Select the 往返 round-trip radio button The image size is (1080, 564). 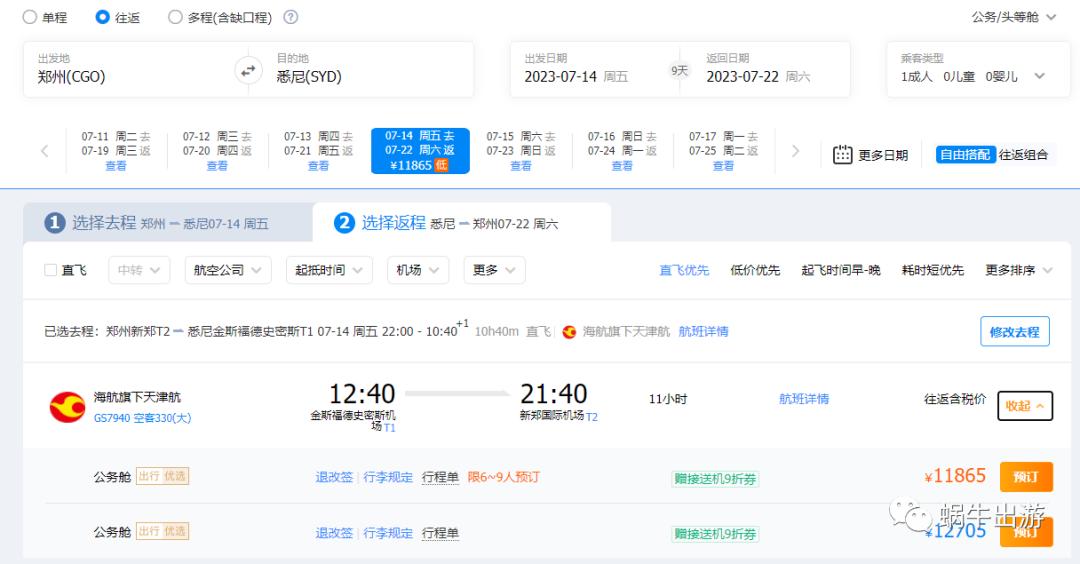pos(102,17)
